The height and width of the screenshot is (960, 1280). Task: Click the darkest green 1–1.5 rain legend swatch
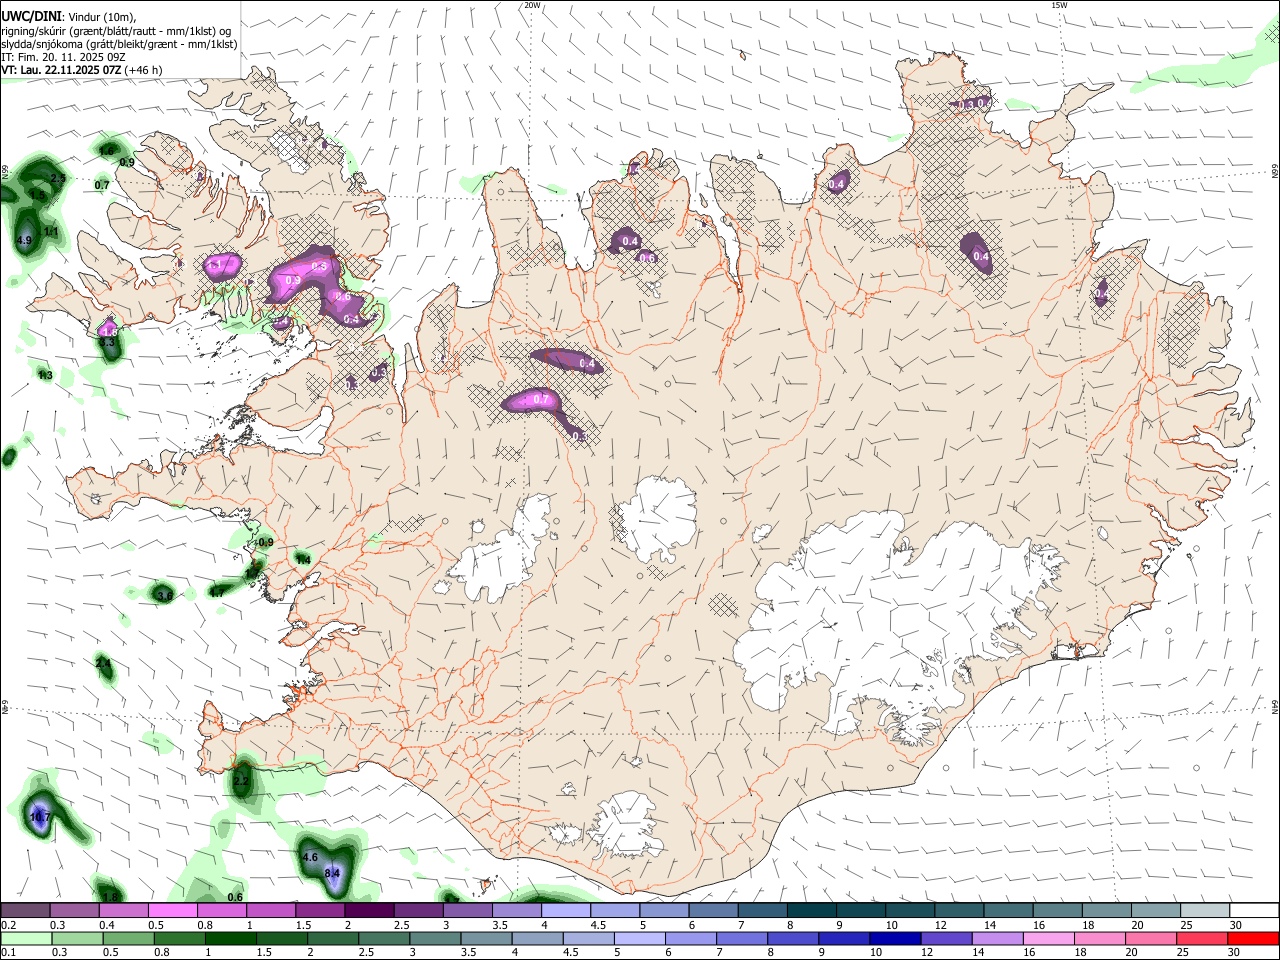[x=230, y=939]
